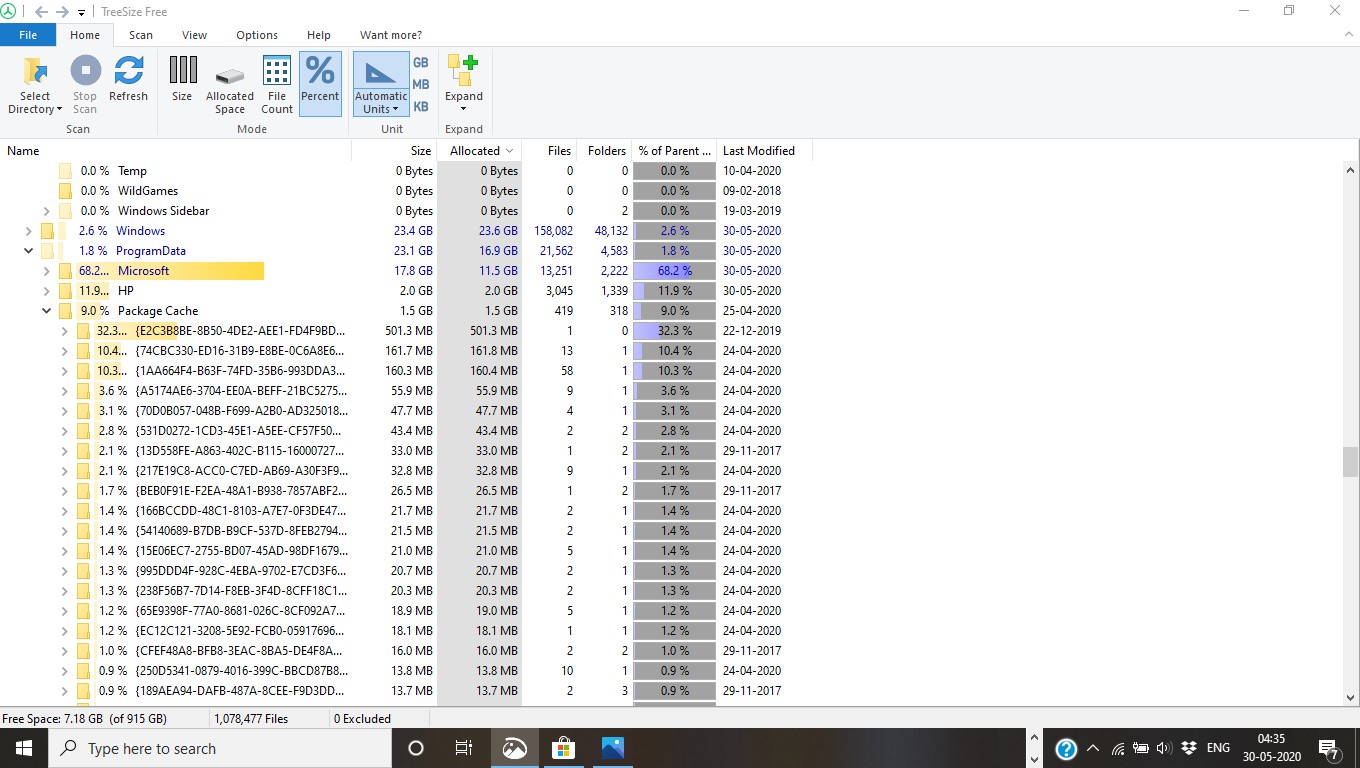
Task: Open the Help ribbon tab
Action: 319,35
